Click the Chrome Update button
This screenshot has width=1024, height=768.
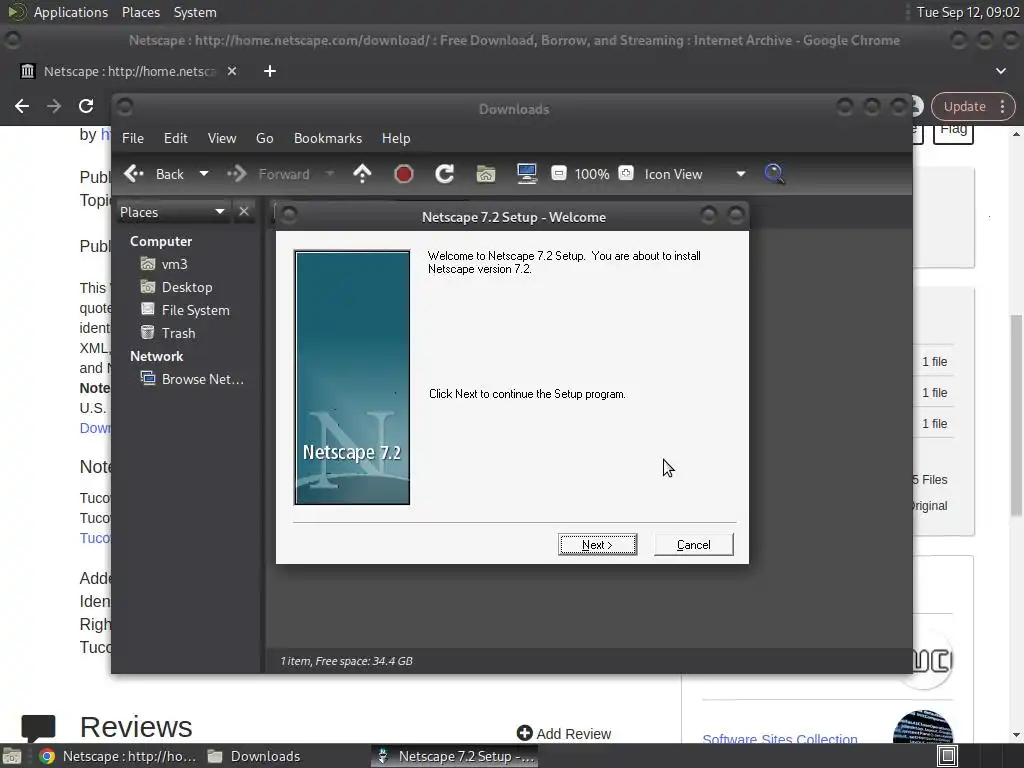point(965,106)
